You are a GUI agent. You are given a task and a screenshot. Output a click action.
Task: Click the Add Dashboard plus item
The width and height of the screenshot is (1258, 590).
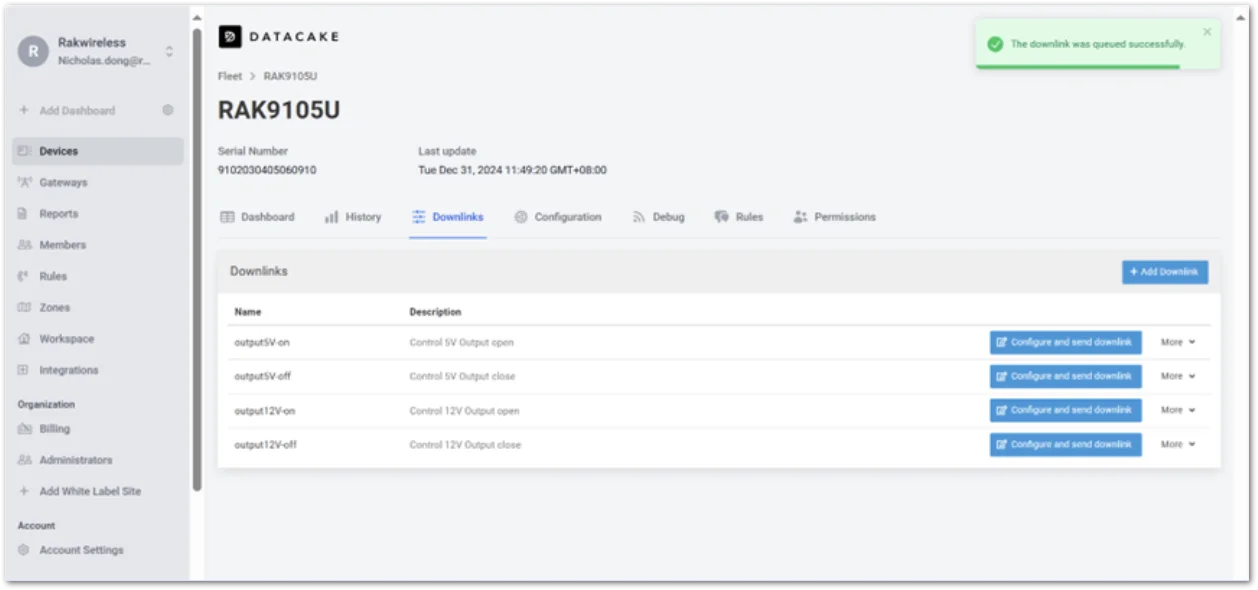tap(67, 111)
